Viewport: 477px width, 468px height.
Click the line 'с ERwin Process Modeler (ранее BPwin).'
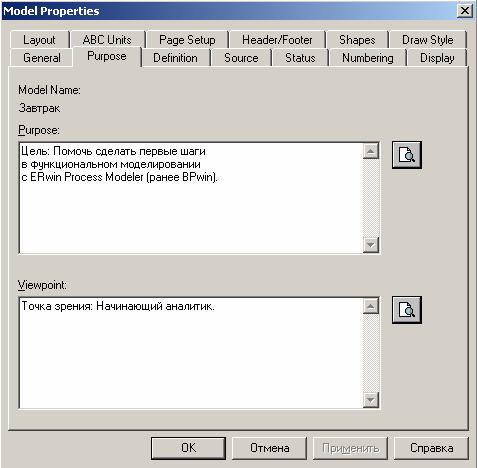point(119,177)
